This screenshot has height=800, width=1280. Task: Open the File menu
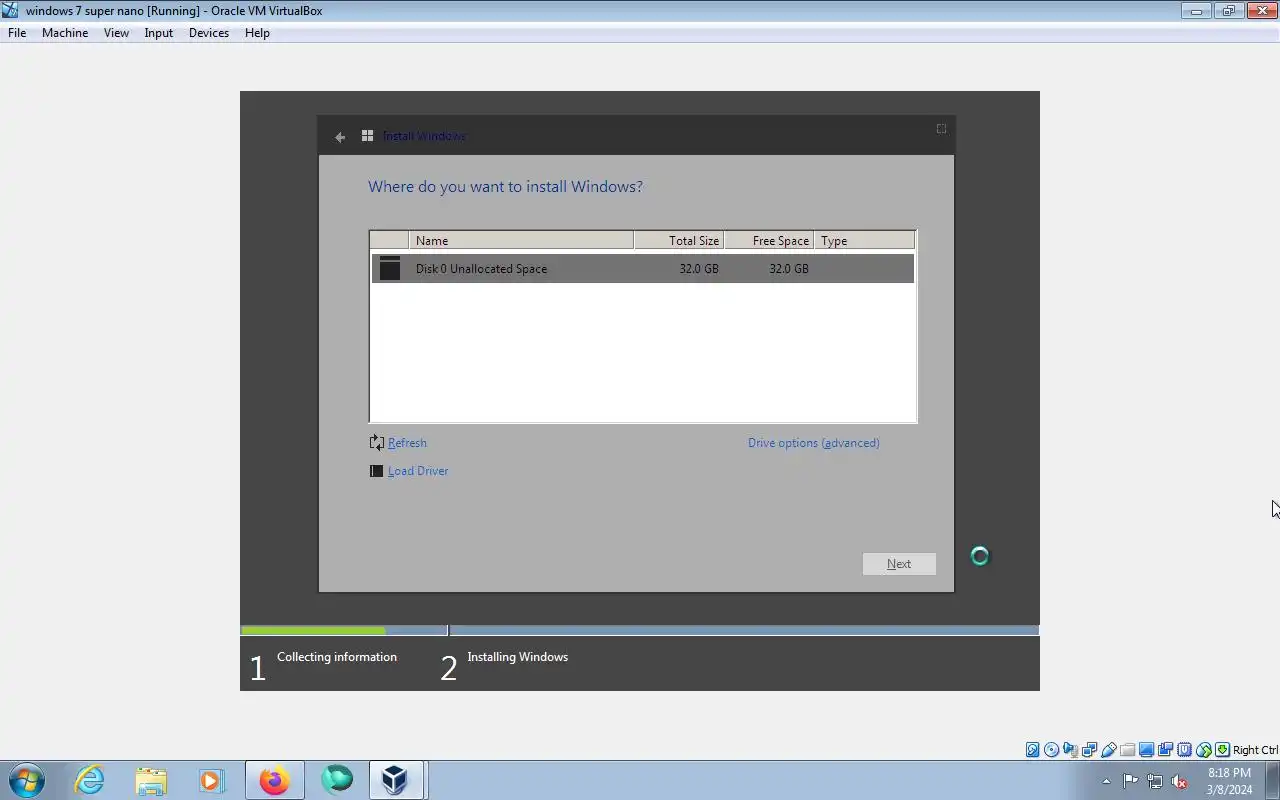[x=17, y=33]
